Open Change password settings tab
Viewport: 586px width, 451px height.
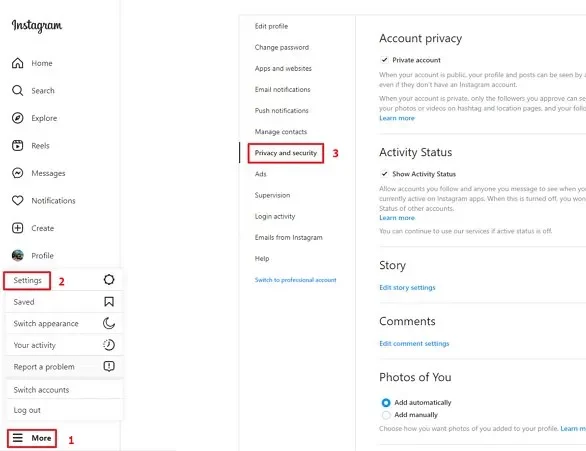282,47
